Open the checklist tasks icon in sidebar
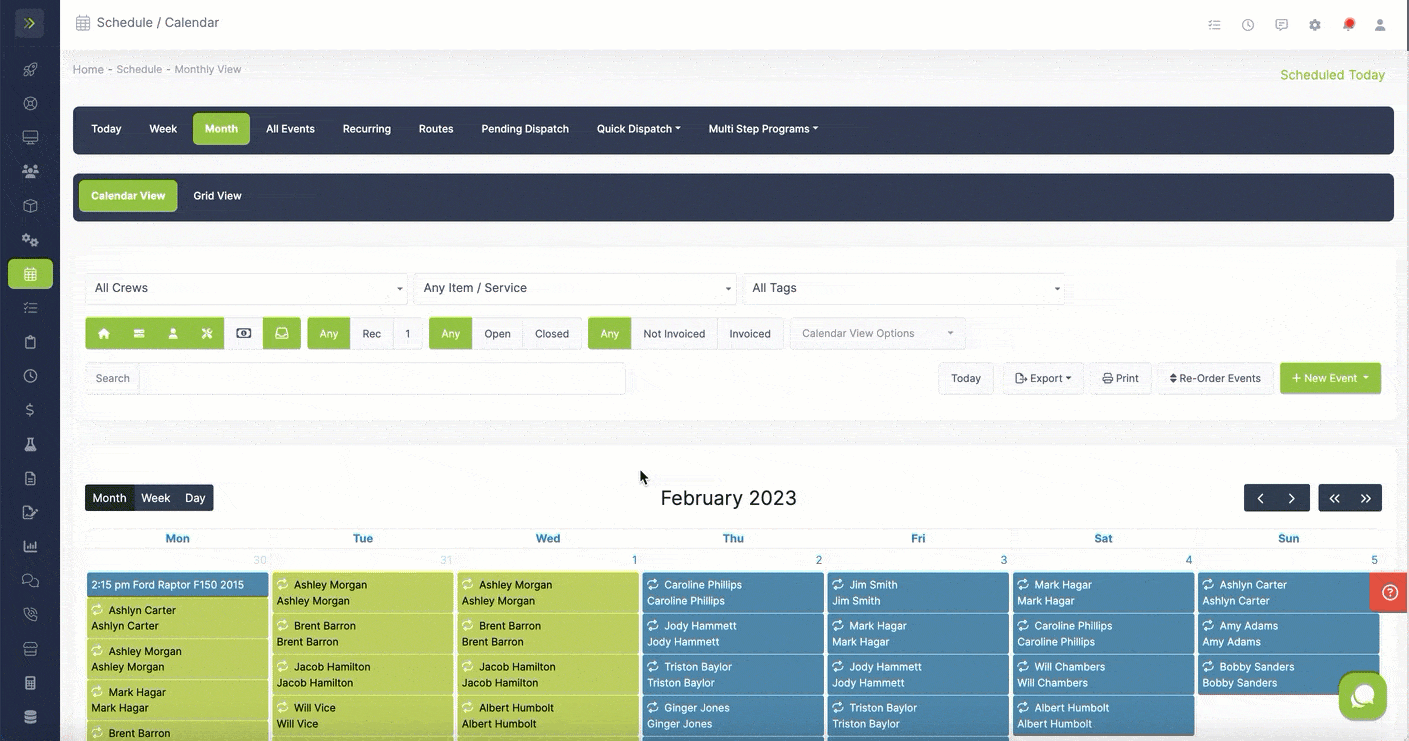Screen dimensions: 1409x741 30,308
